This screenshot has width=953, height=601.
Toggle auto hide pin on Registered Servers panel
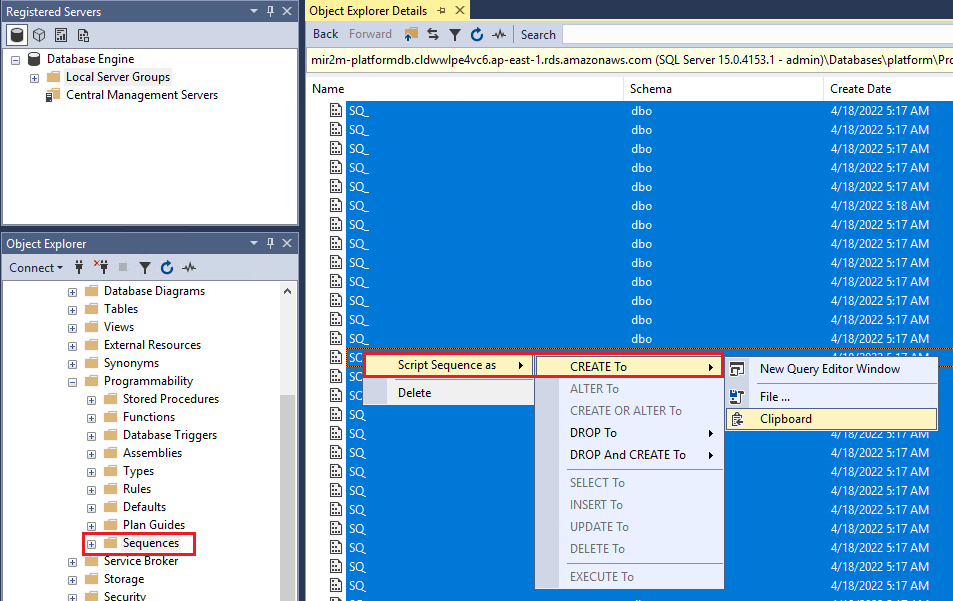[270, 11]
